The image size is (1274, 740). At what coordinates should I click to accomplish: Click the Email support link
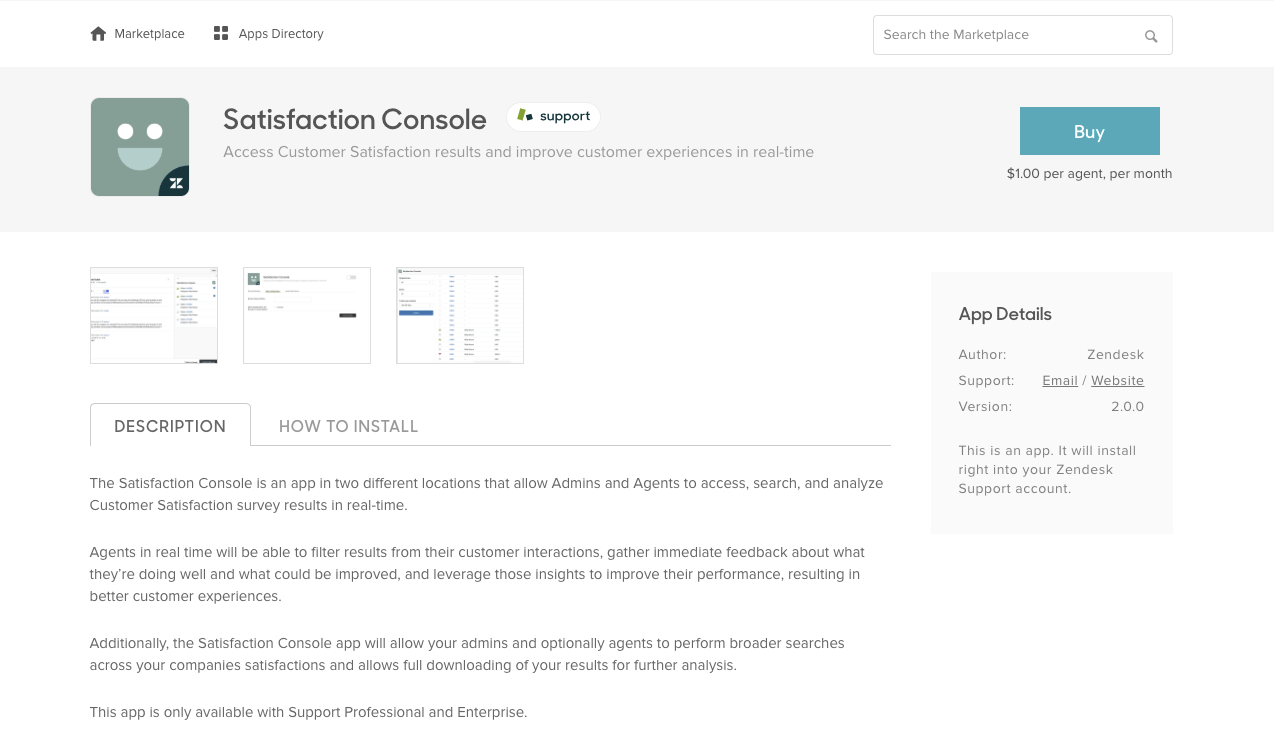click(1060, 381)
